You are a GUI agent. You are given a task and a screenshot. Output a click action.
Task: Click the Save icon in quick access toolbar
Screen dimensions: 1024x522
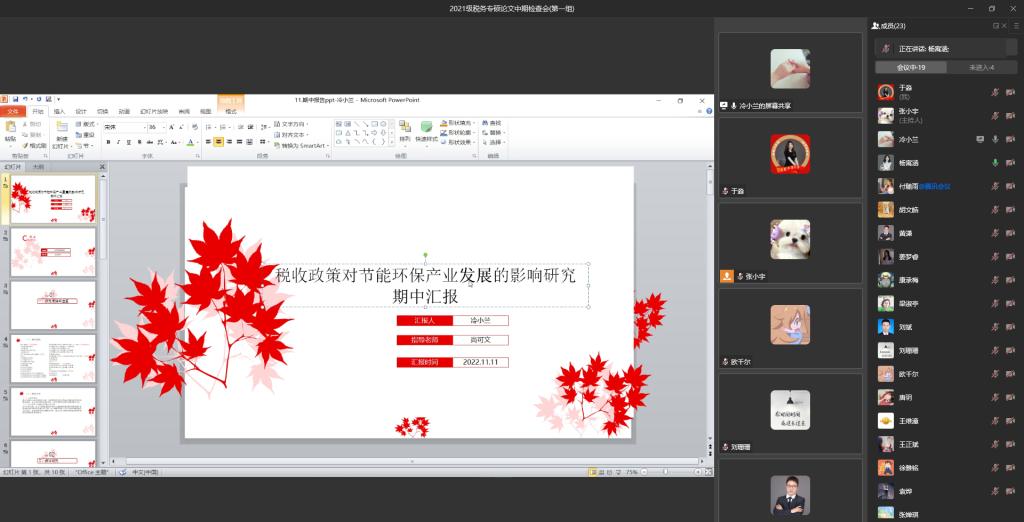14,100
